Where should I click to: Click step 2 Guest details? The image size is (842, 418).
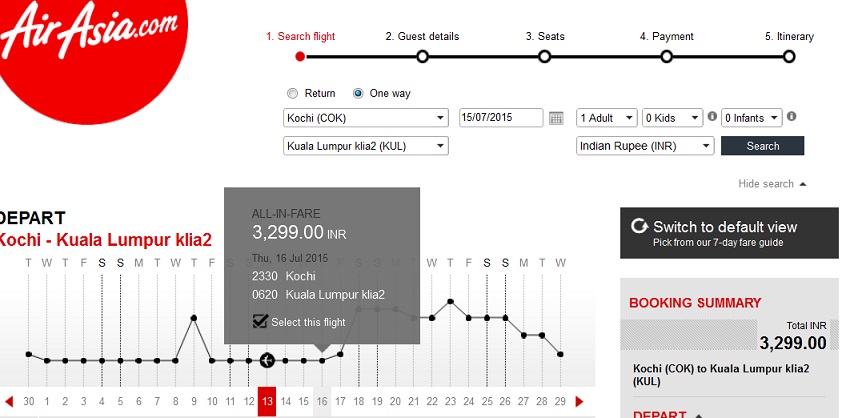(x=422, y=37)
